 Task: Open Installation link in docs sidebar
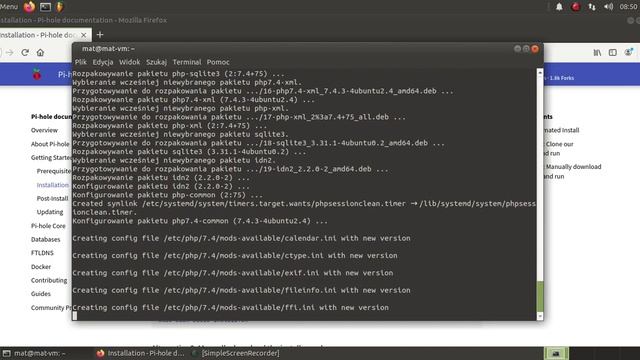[x=53, y=185]
